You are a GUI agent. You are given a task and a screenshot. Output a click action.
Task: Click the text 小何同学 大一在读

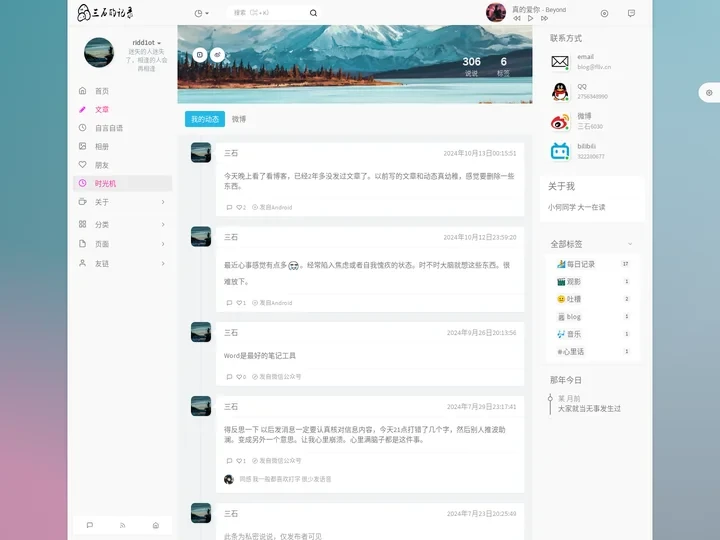click(x=576, y=208)
